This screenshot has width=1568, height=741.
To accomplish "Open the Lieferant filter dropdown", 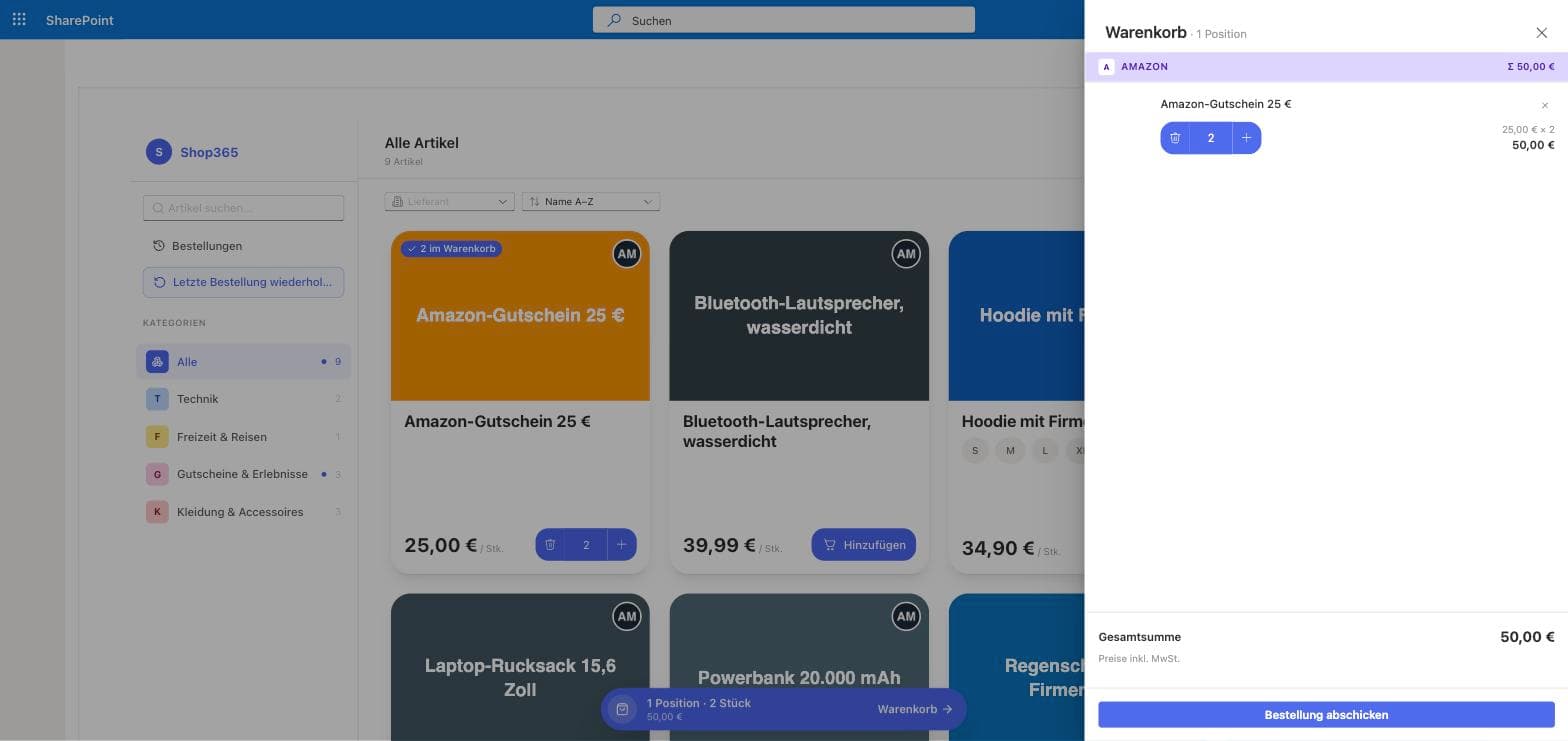I will pyautogui.click(x=449, y=202).
